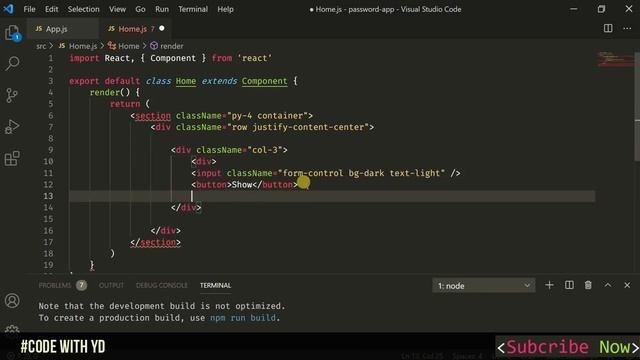Close the terminal panel
The image size is (640, 360).
click(x=627, y=285)
